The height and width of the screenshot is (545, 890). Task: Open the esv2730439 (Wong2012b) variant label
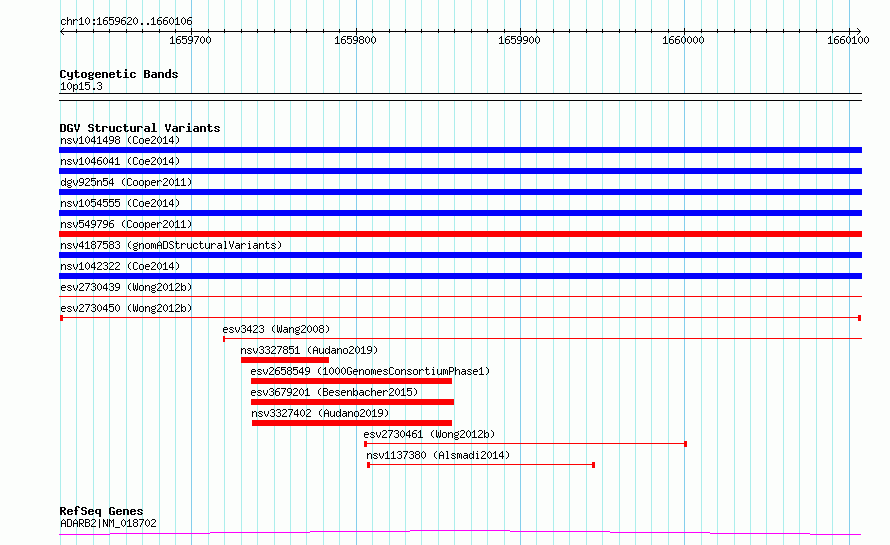tap(126, 287)
